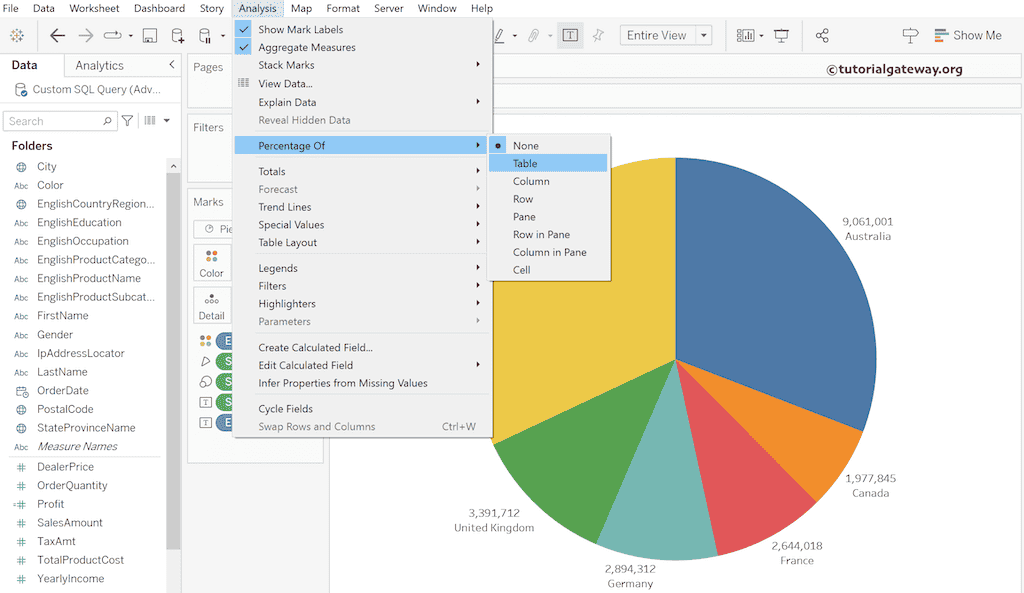Screen dimensions: 1024x593
Task: Open the Show/Hide Cards dropdown
Action: tap(747, 35)
